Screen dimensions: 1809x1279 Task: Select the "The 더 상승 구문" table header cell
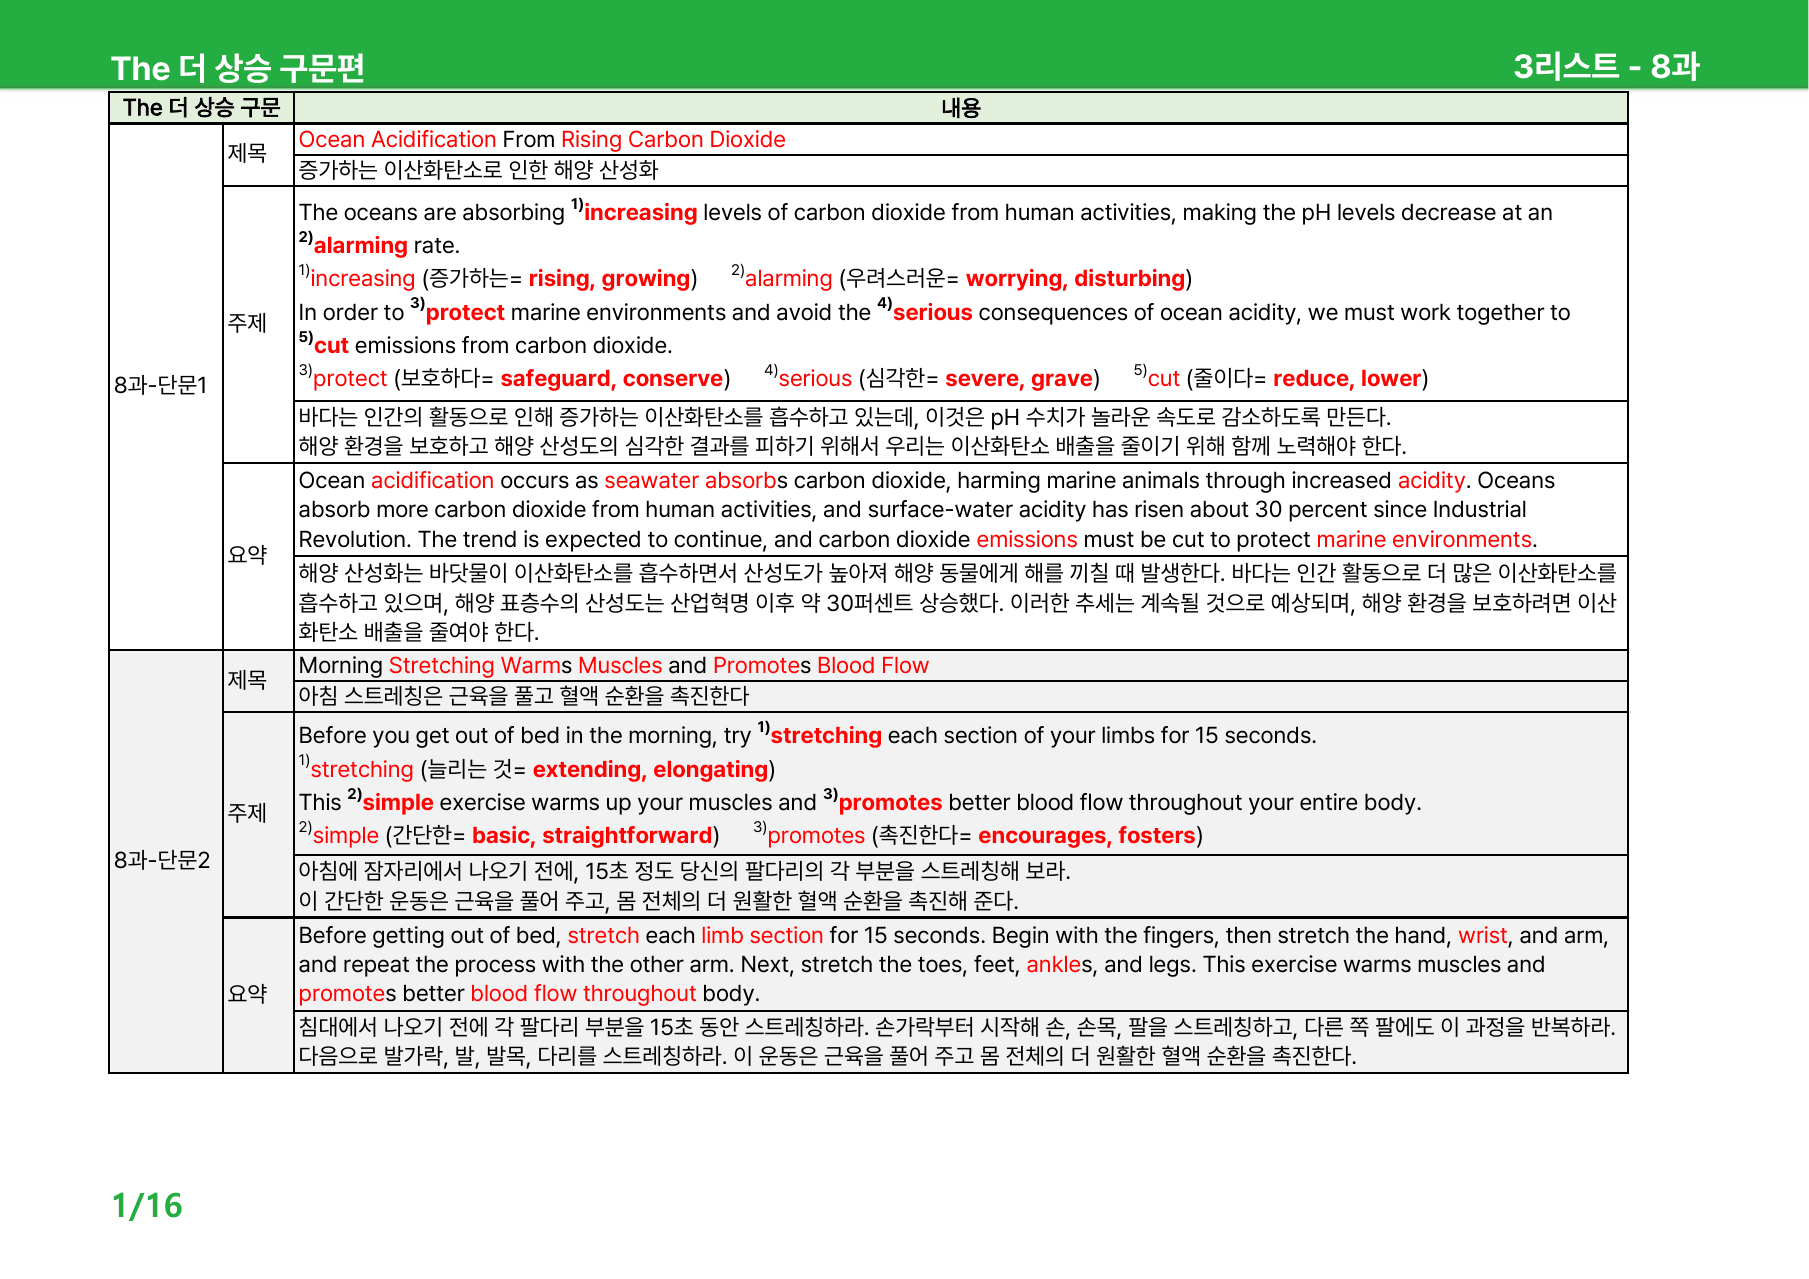click(201, 108)
